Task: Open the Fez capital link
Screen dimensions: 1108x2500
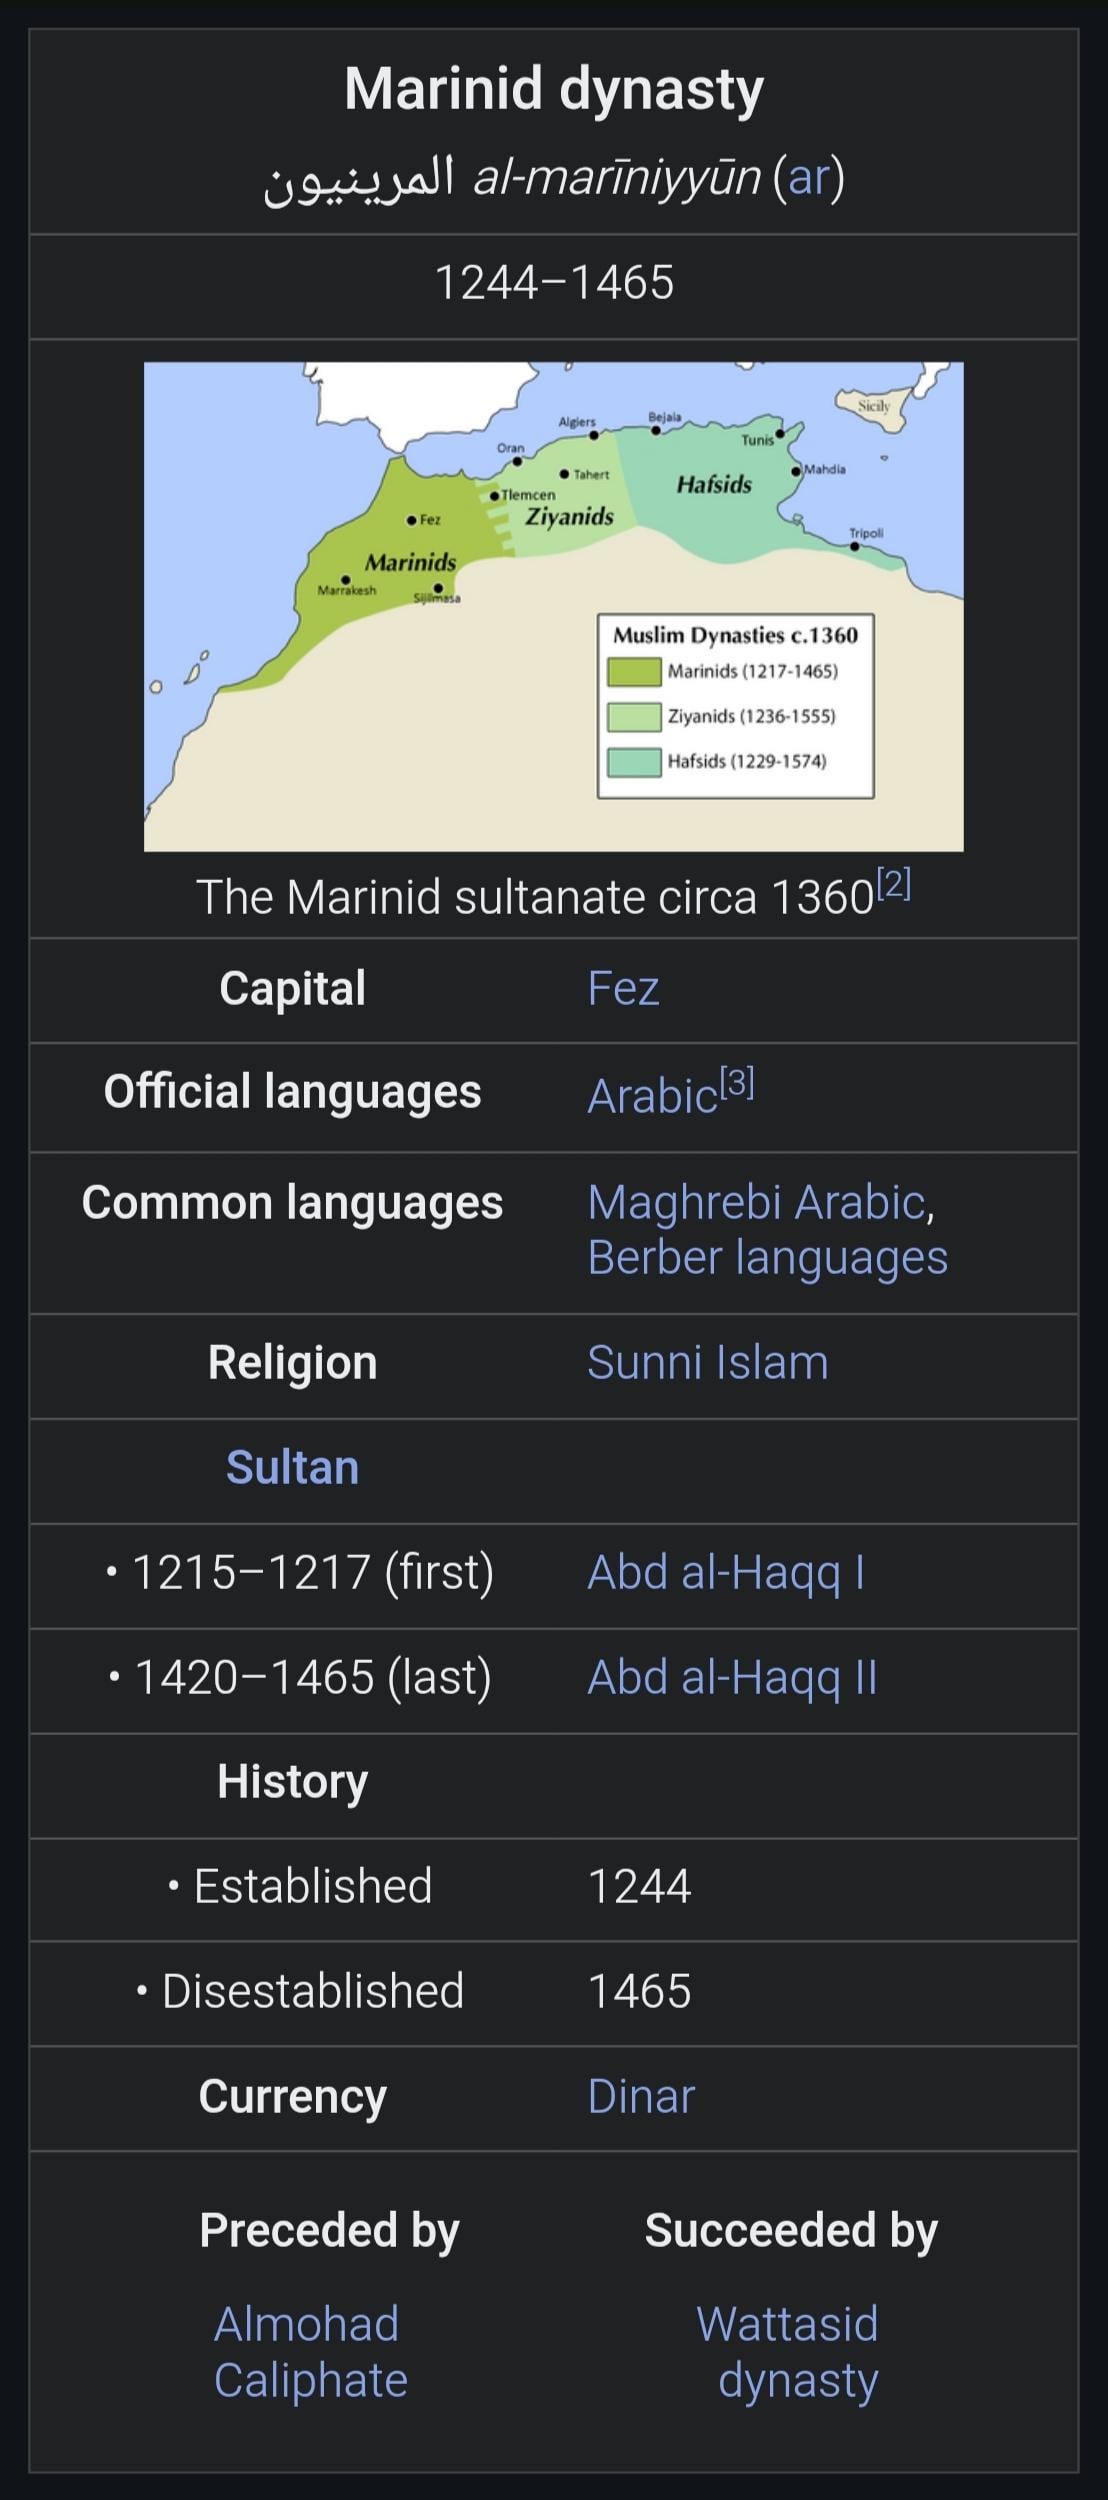Action: [623, 989]
